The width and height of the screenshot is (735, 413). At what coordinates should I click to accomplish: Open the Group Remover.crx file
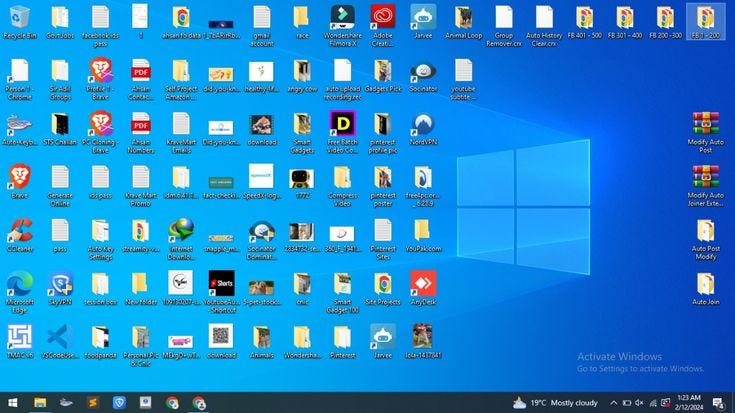[504, 26]
